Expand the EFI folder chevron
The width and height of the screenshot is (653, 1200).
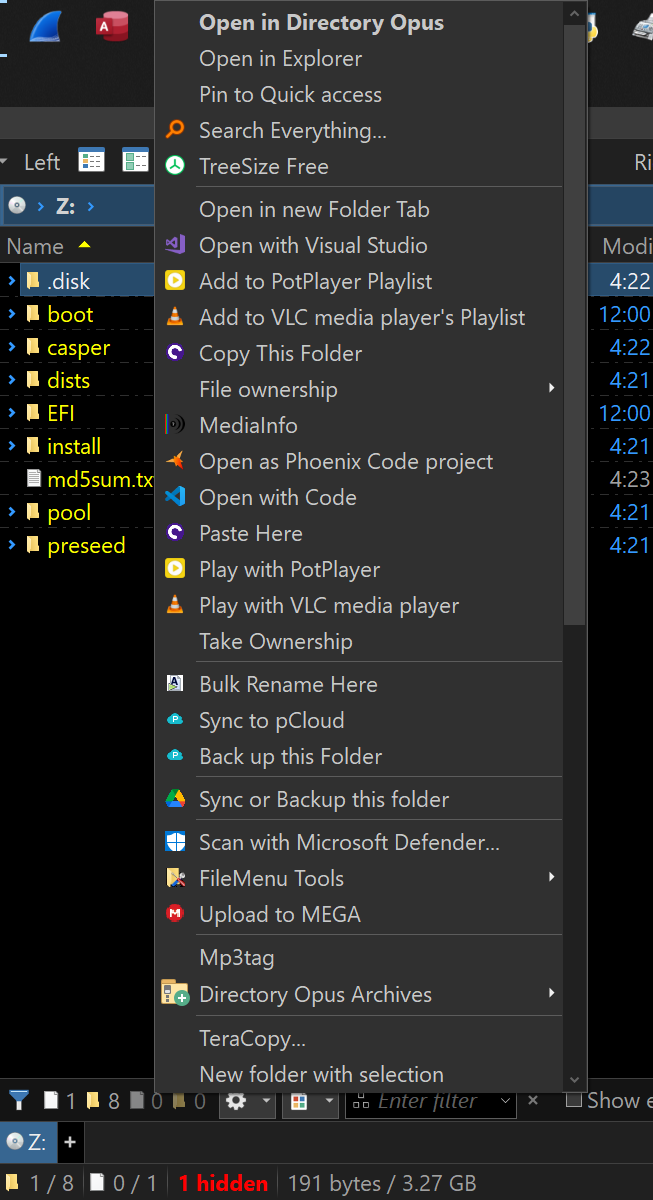coord(11,413)
